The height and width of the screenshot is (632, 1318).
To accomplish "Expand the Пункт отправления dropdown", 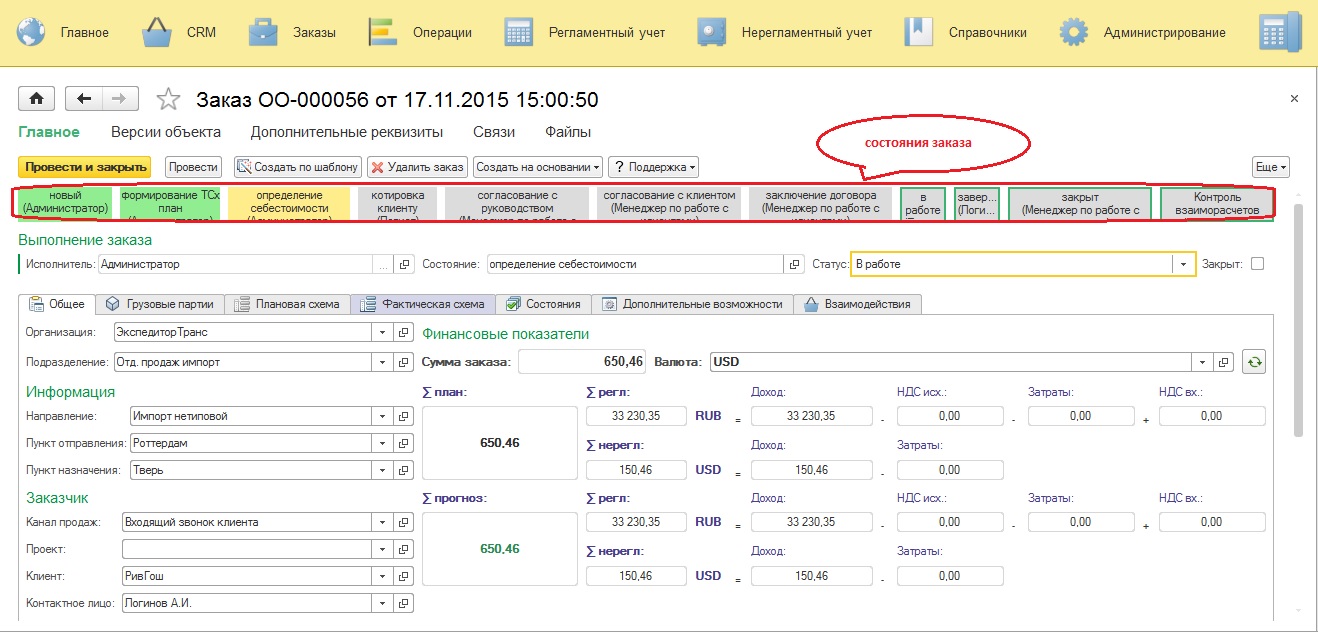I will pos(383,443).
